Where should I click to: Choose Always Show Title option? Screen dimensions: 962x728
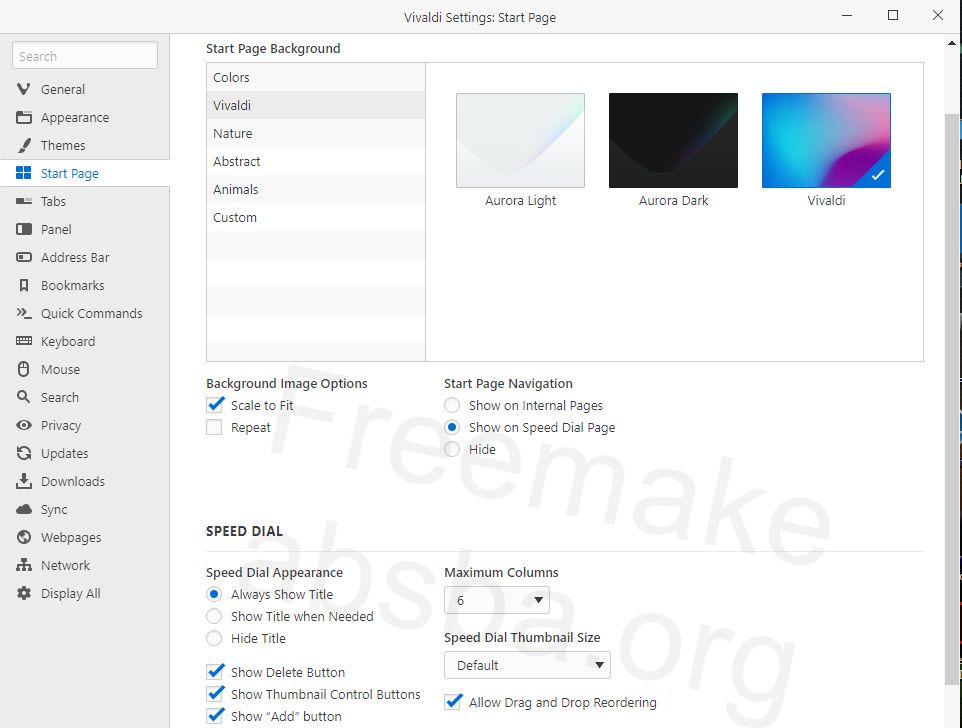[214, 594]
